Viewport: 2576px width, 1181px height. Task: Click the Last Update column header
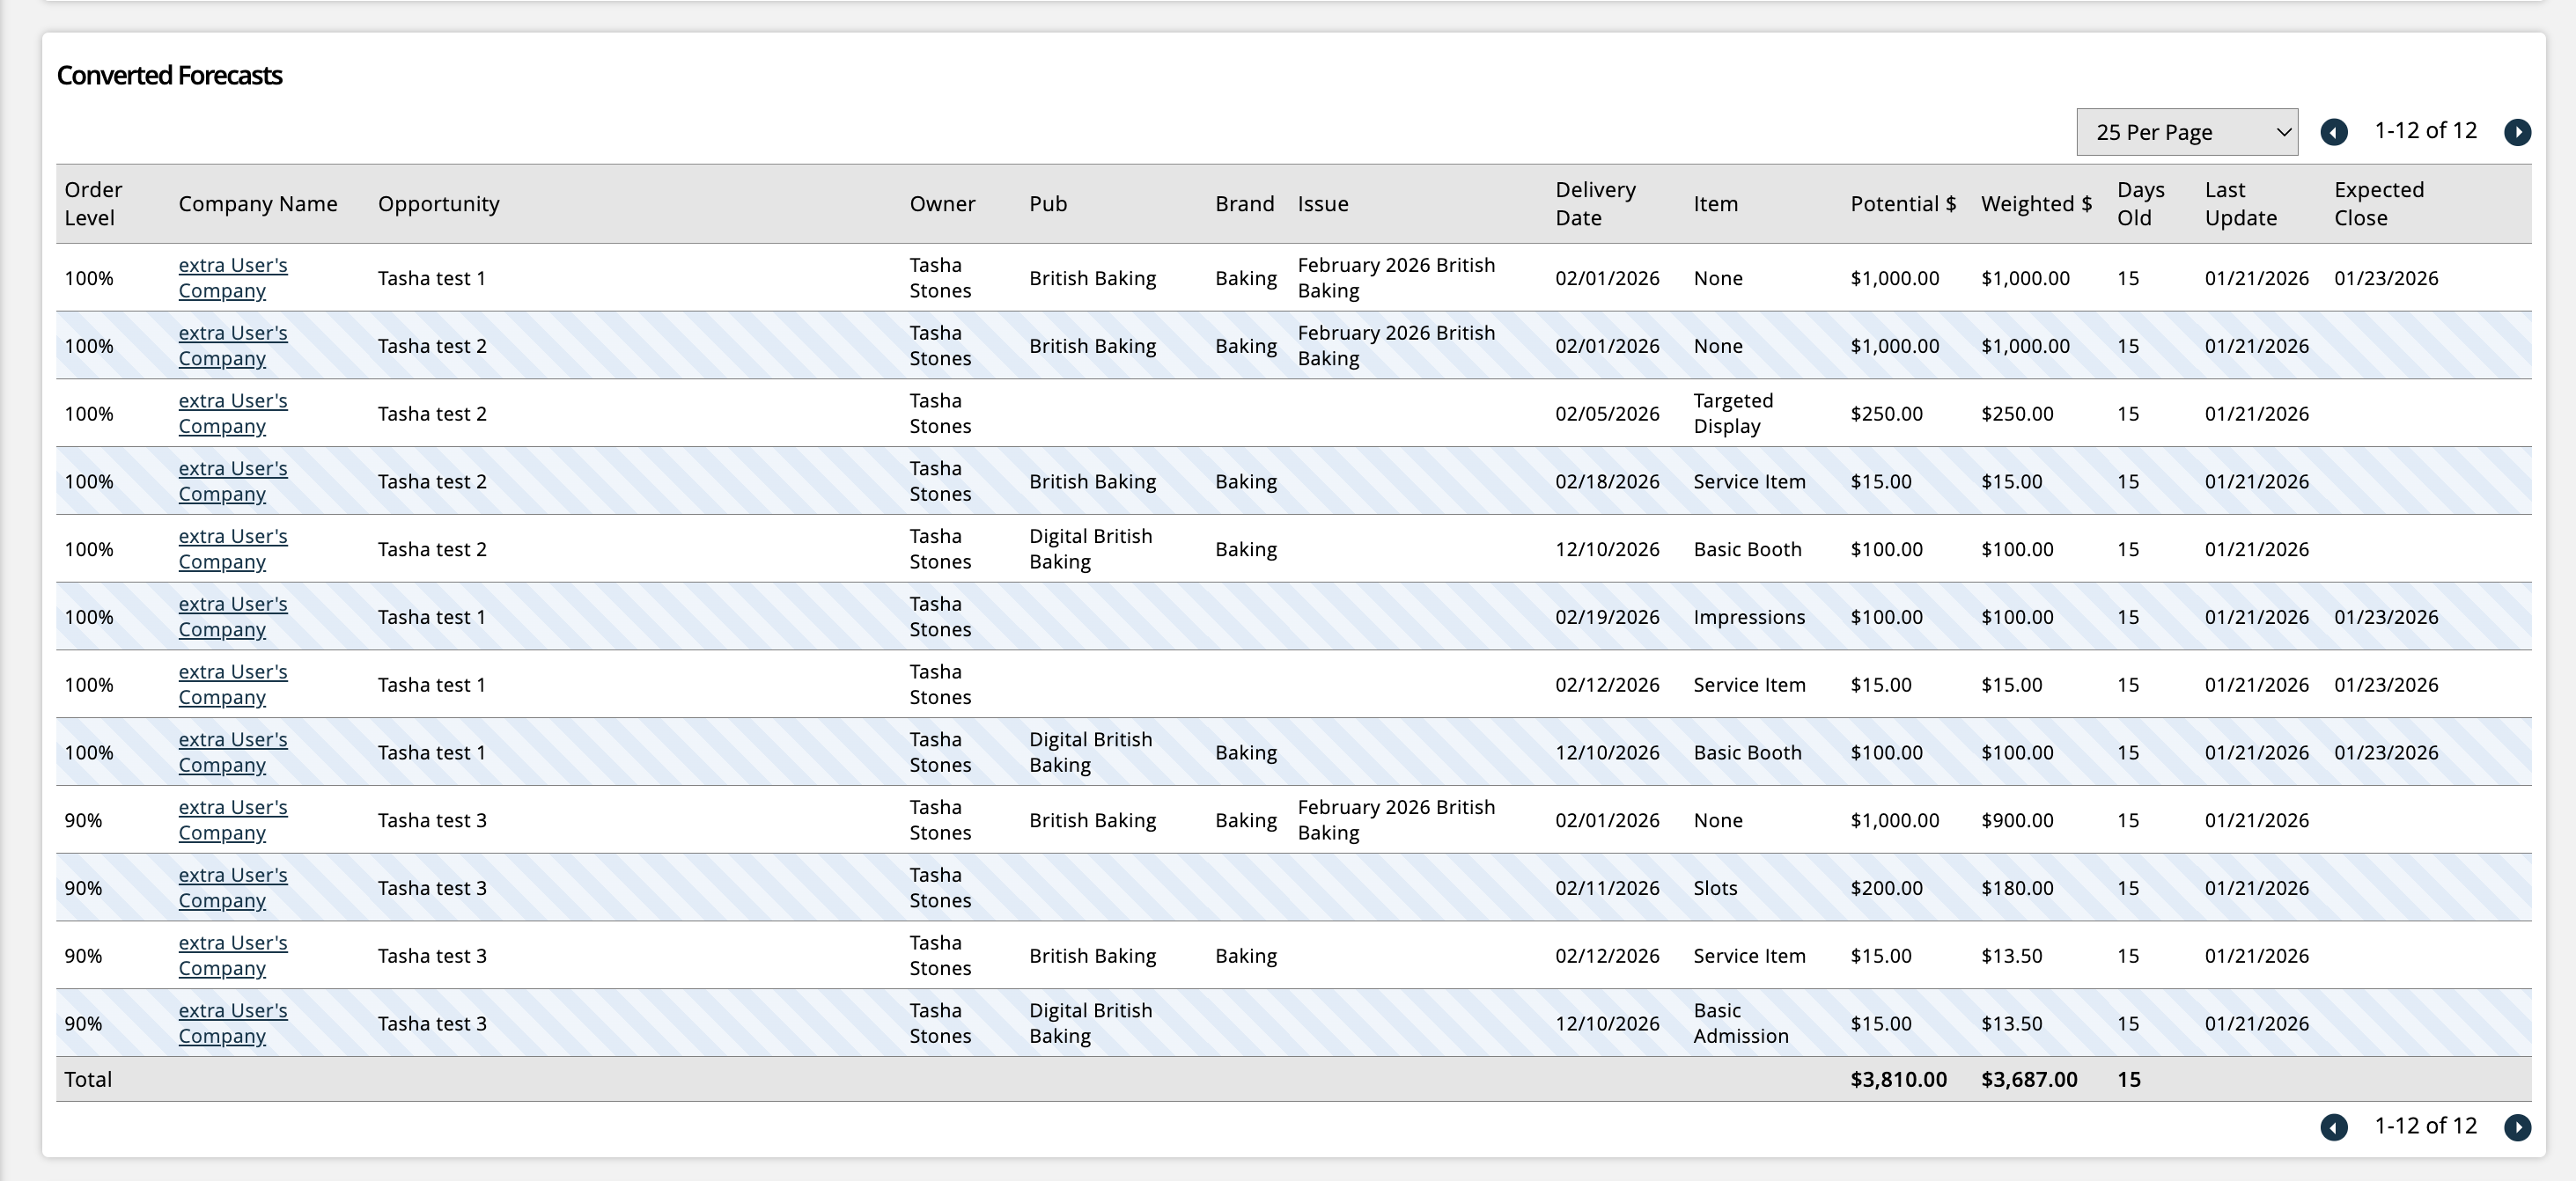point(2240,204)
